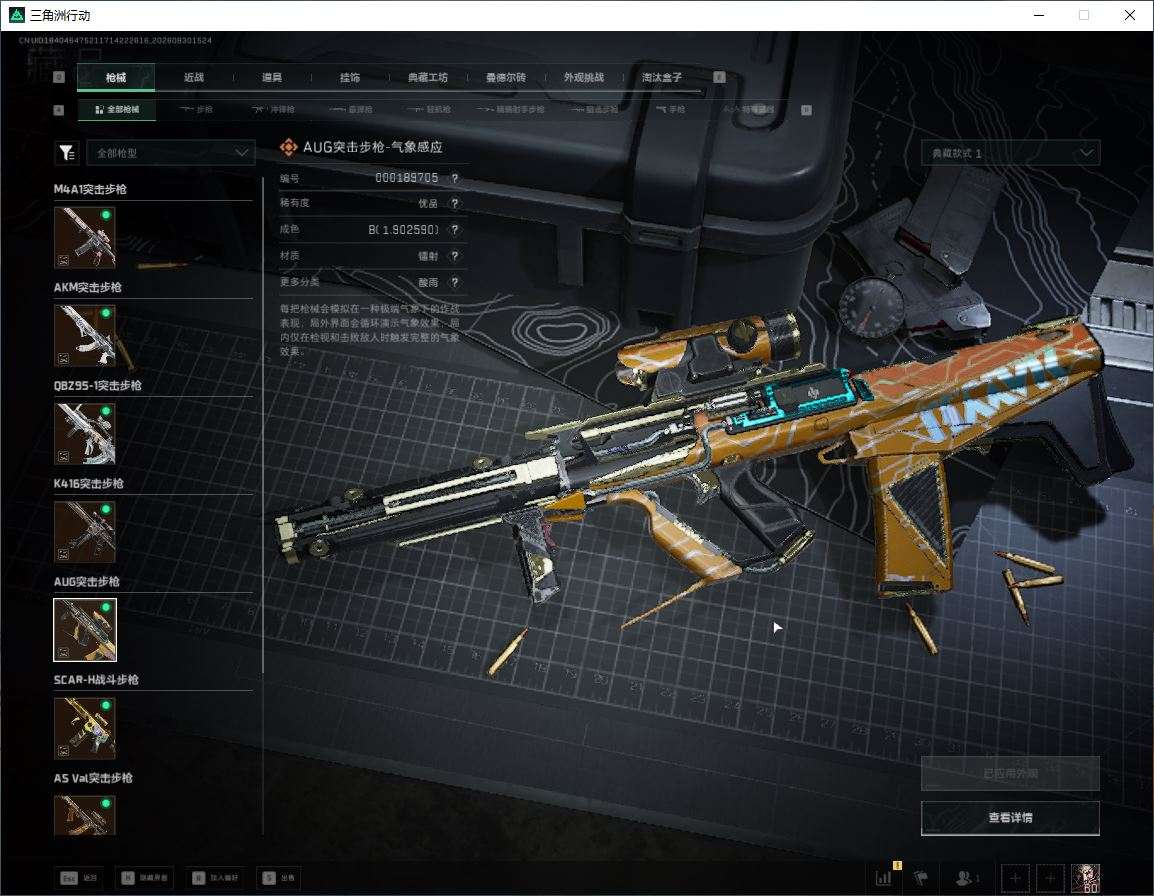This screenshot has height=896, width=1154.
Task: Click the previous sub-category key icon left of 全部枪械
Action: [x=59, y=110]
